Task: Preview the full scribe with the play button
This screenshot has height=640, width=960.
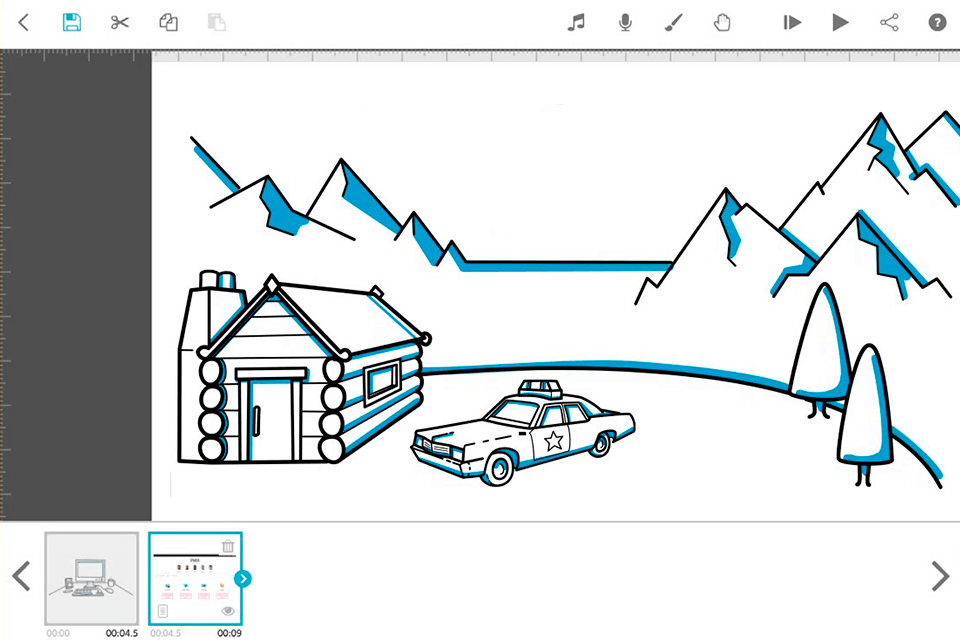Action: click(791, 22)
